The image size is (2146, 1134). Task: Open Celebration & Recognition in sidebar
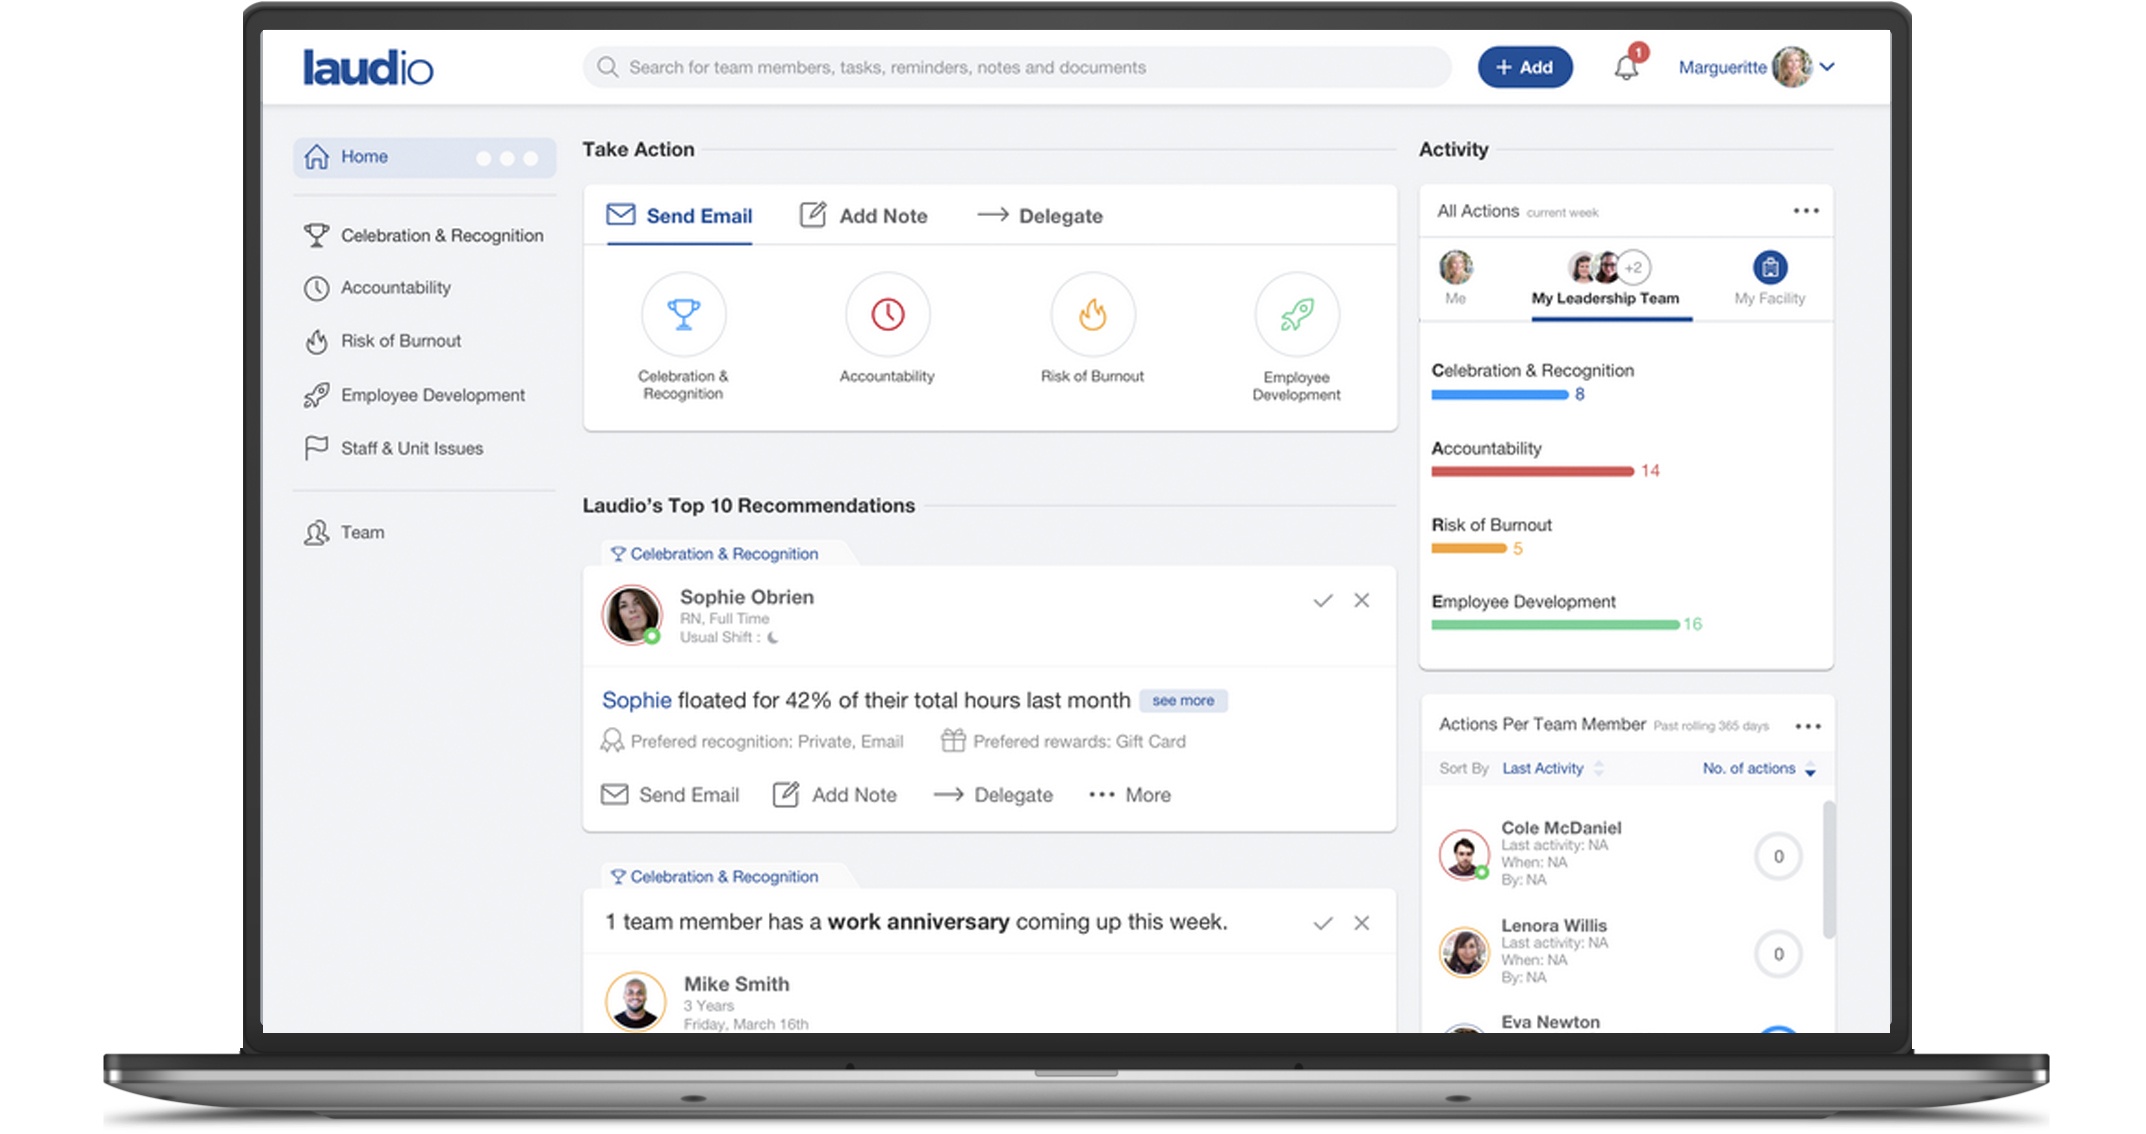(x=424, y=235)
